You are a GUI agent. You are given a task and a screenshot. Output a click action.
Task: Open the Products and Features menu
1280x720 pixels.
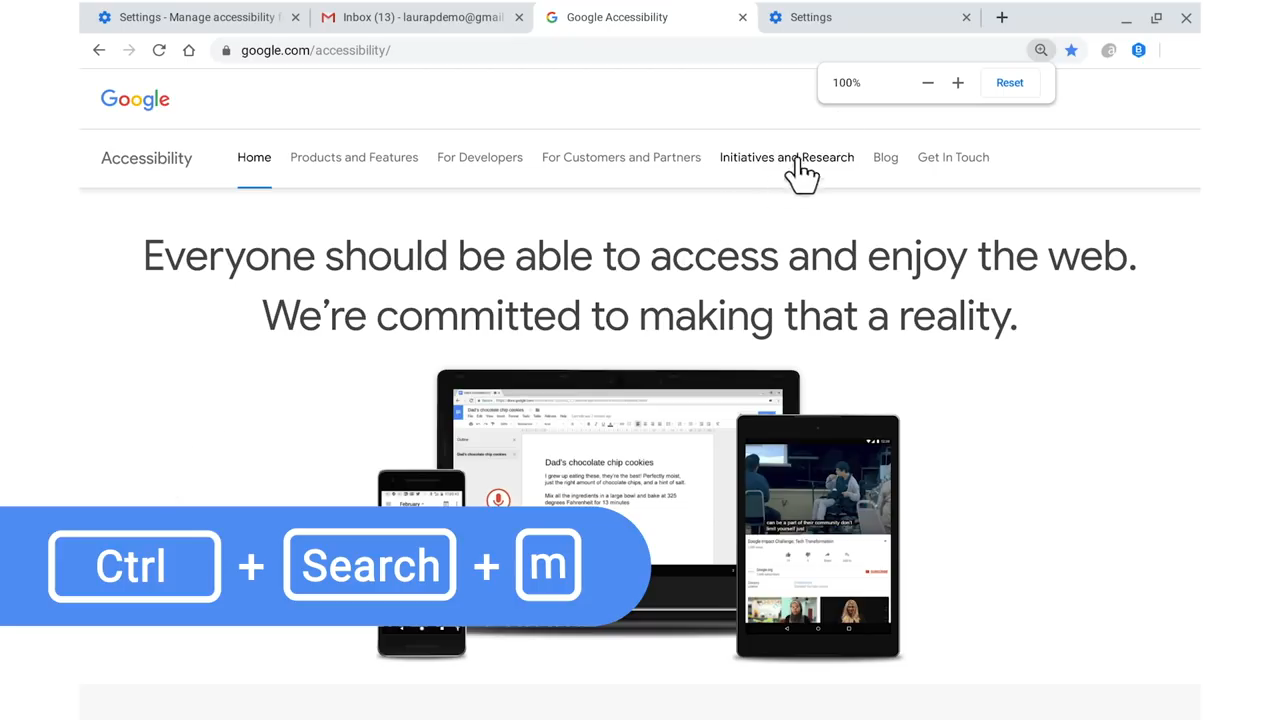(x=354, y=157)
